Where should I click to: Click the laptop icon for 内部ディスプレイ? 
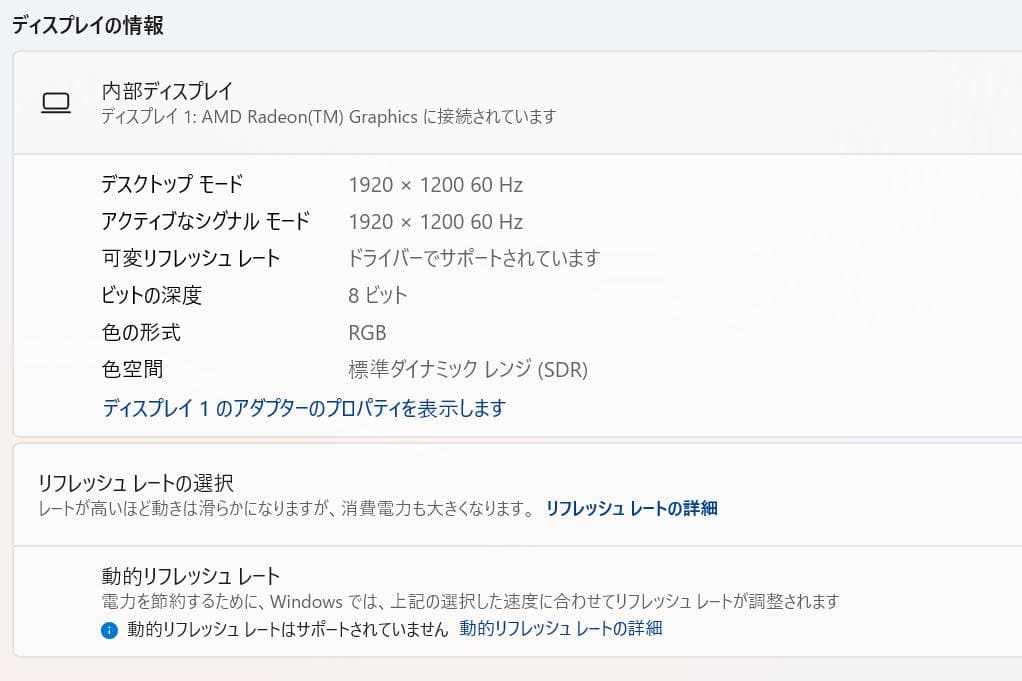pyautogui.click(x=56, y=103)
